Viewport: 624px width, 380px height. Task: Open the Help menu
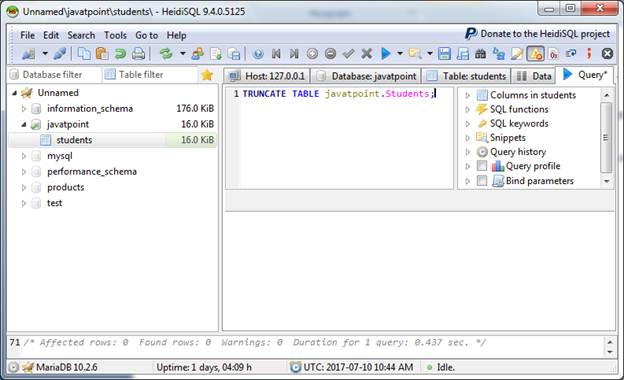pyautogui.click(x=176, y=35)
